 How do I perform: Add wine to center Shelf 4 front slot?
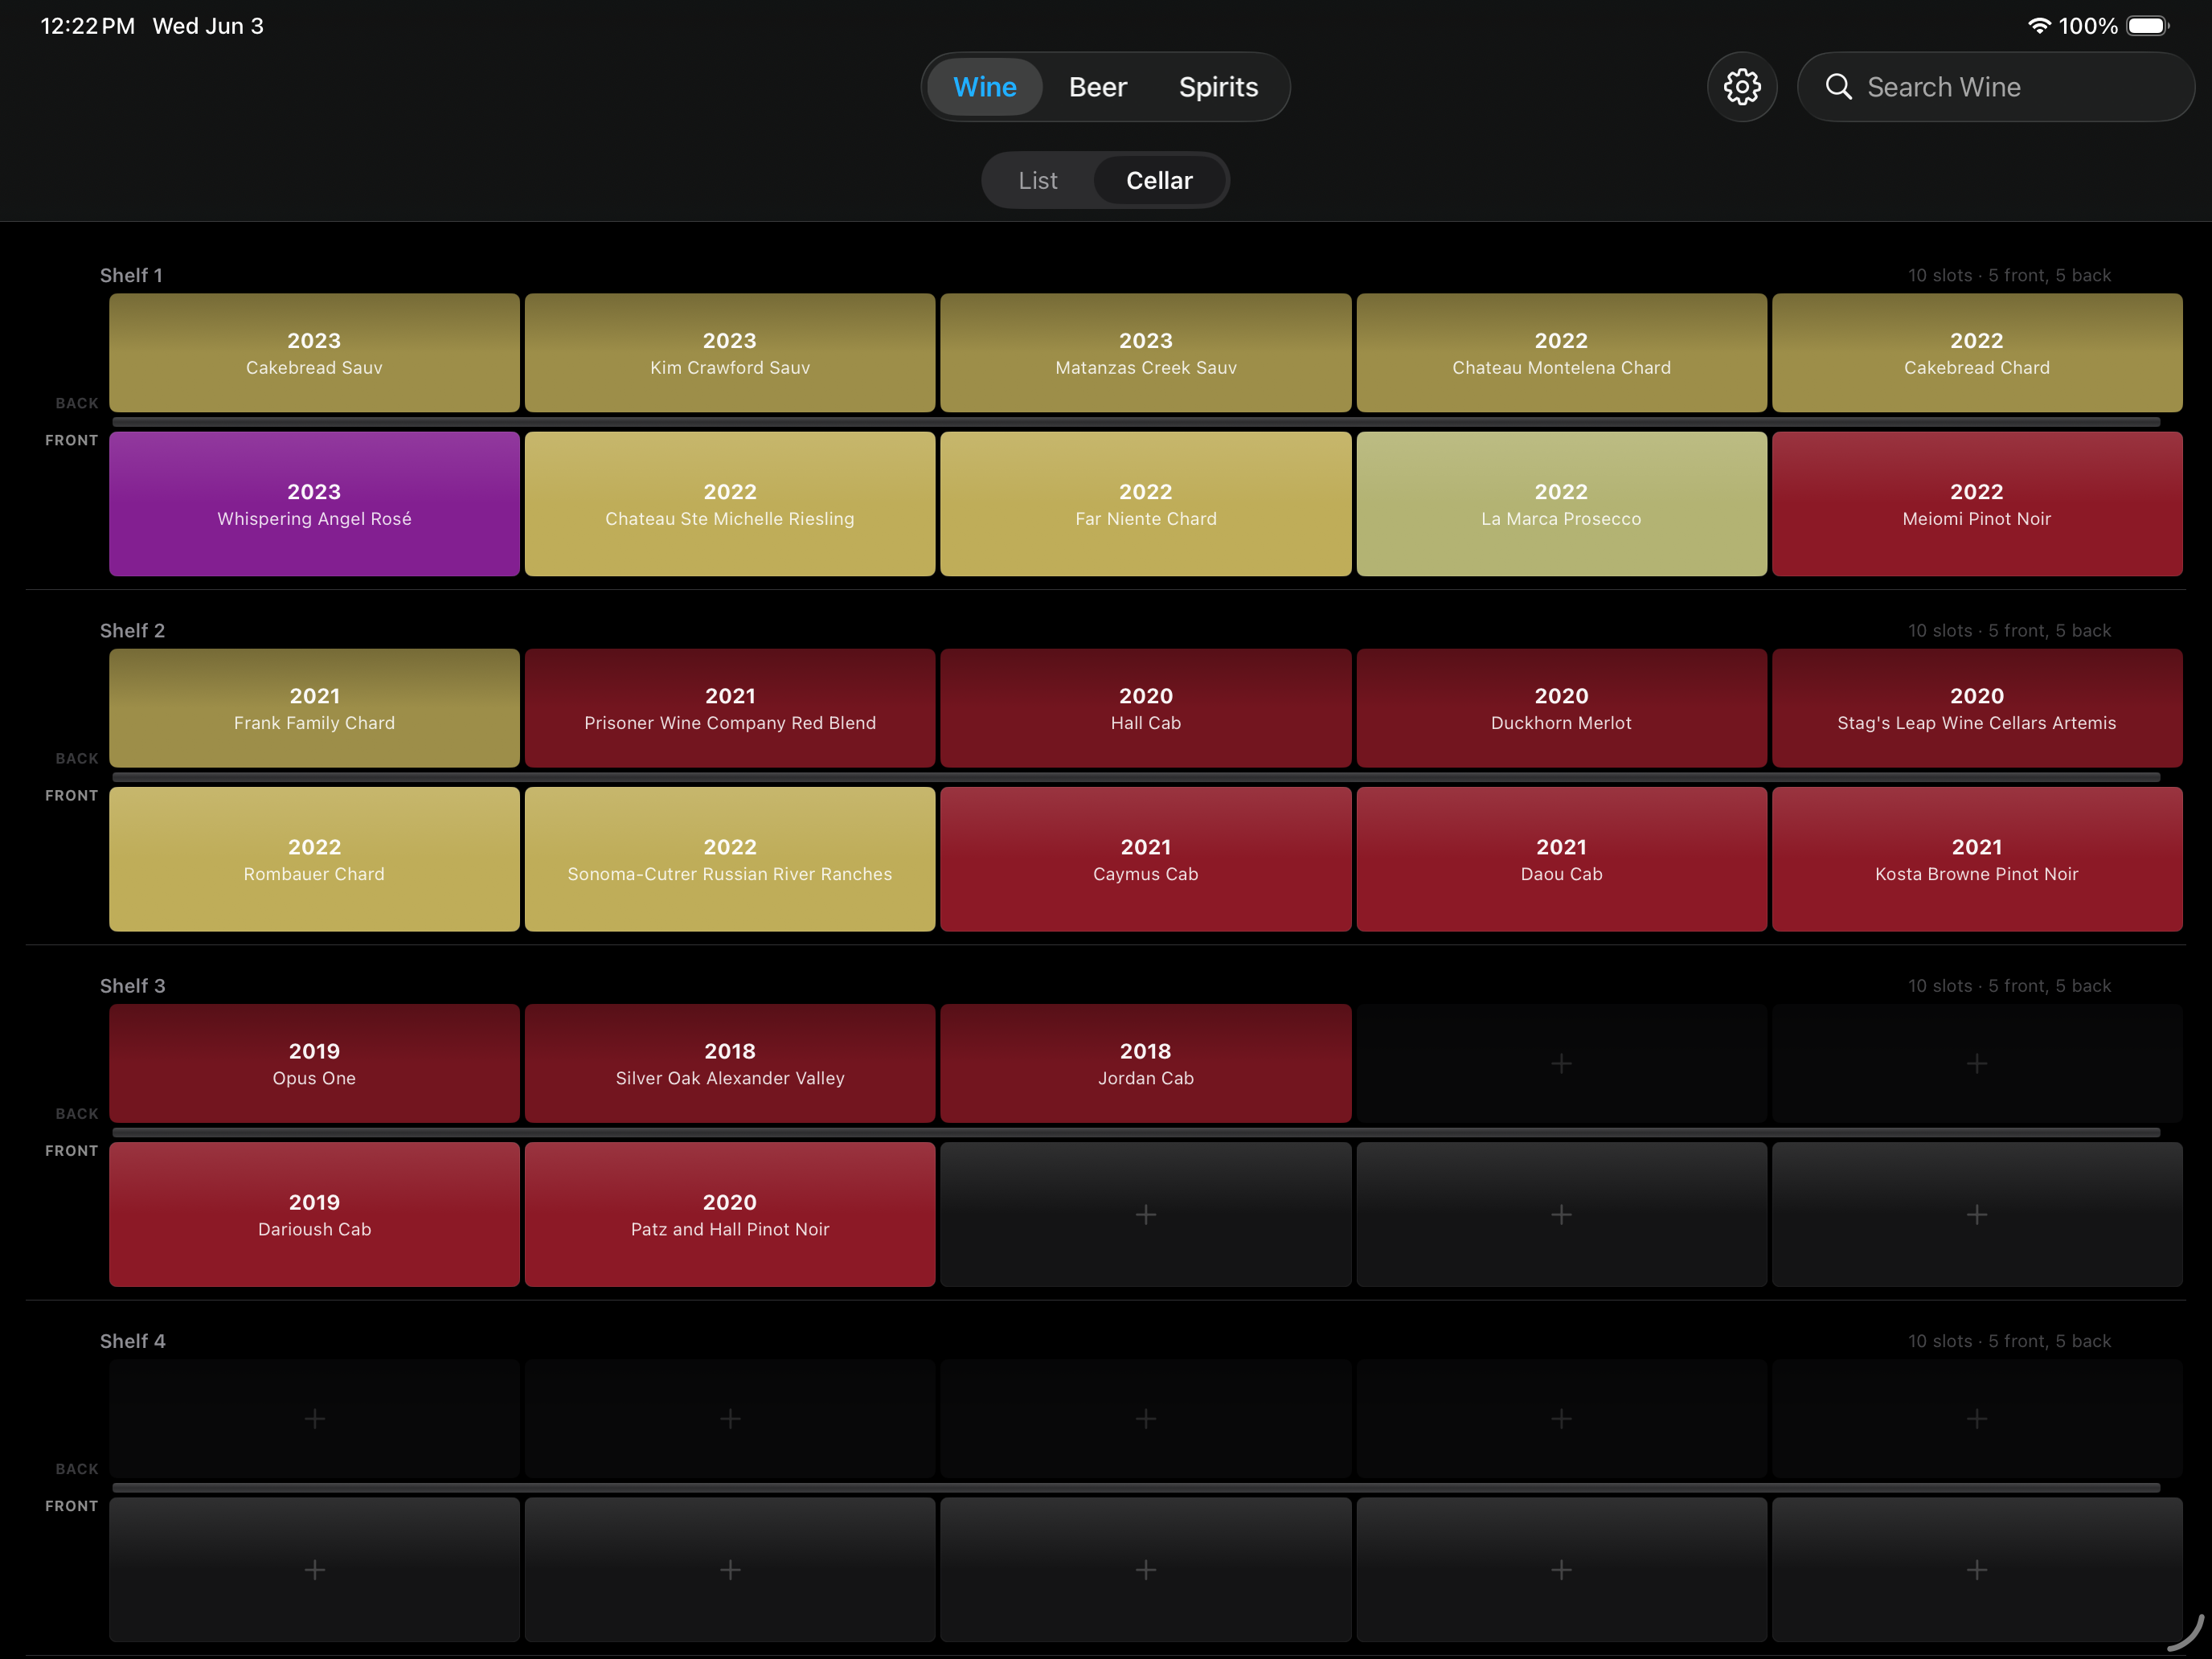point(1145,1570)
